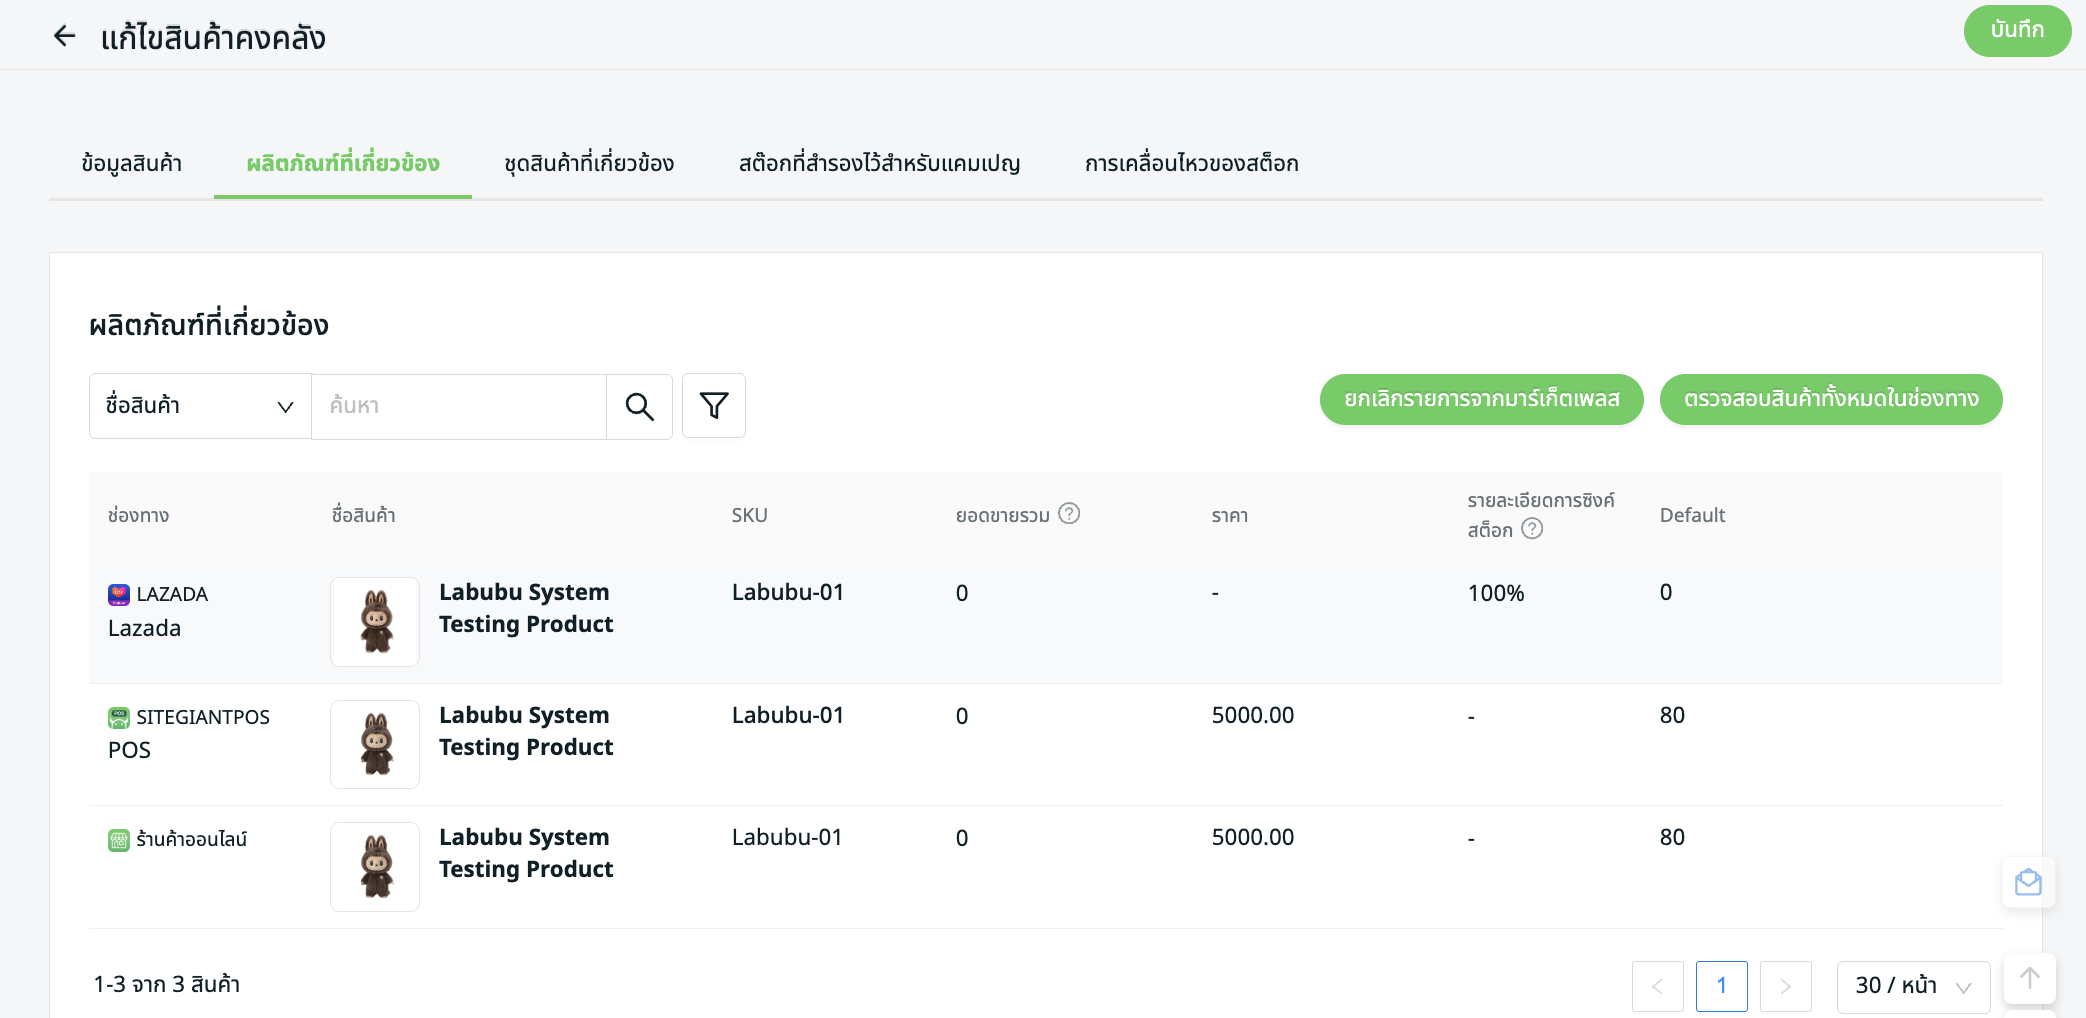The width and height of the screenshot is (2086, 1018).
Task: Click help icon beside stock sync details
Action: [1532, 529]
